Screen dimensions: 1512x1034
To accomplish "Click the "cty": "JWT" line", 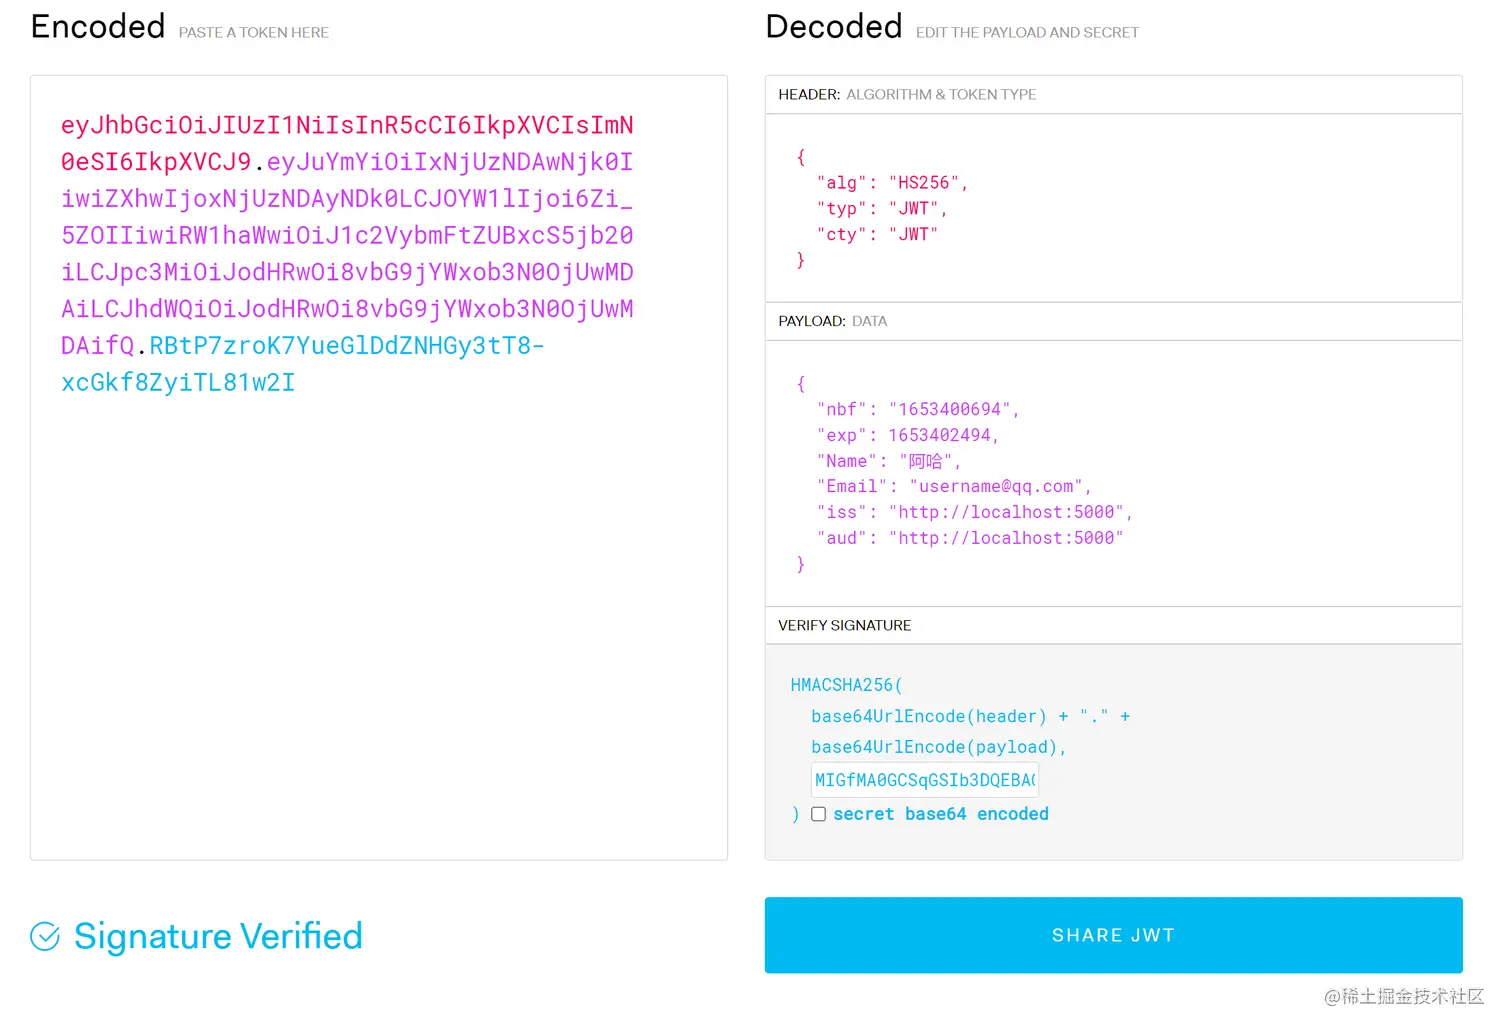I will pos(877,235).
